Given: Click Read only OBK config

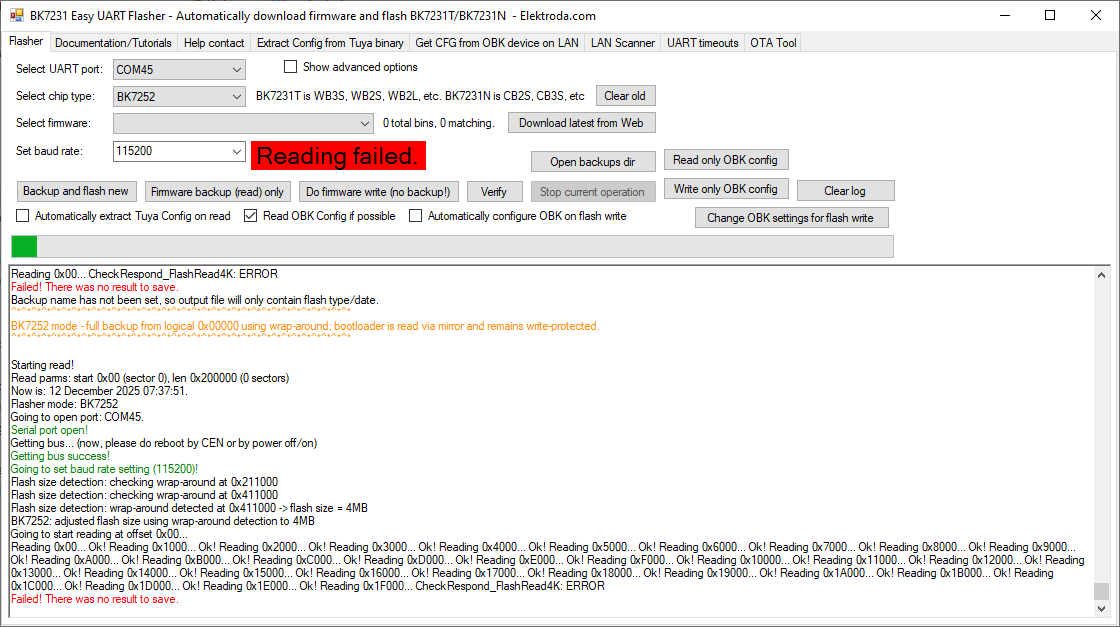Looking at the screenshot, I should (726, 160).
